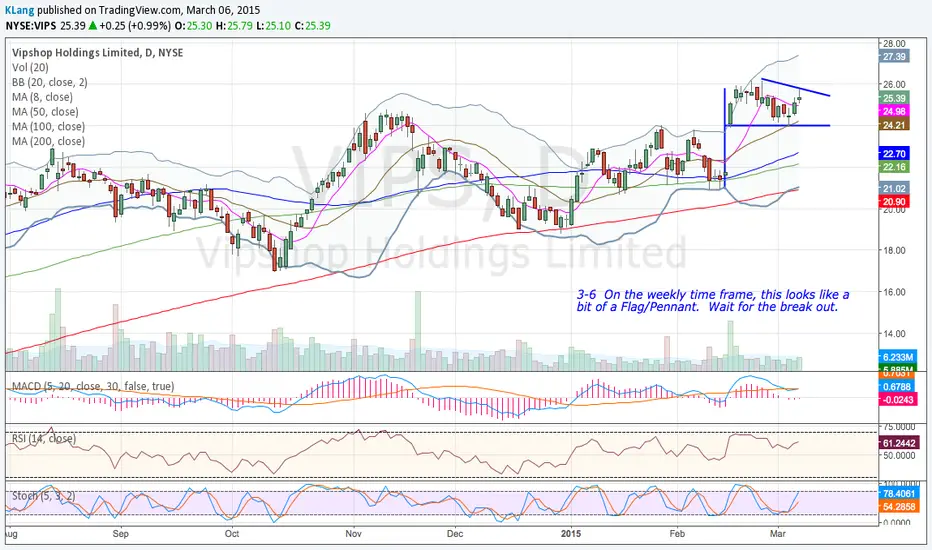This screenshot has width=932, height=550.
Task: Click the green 25.39 last-price axis tag
Action: pyautogui.click(x=894, y=99)
